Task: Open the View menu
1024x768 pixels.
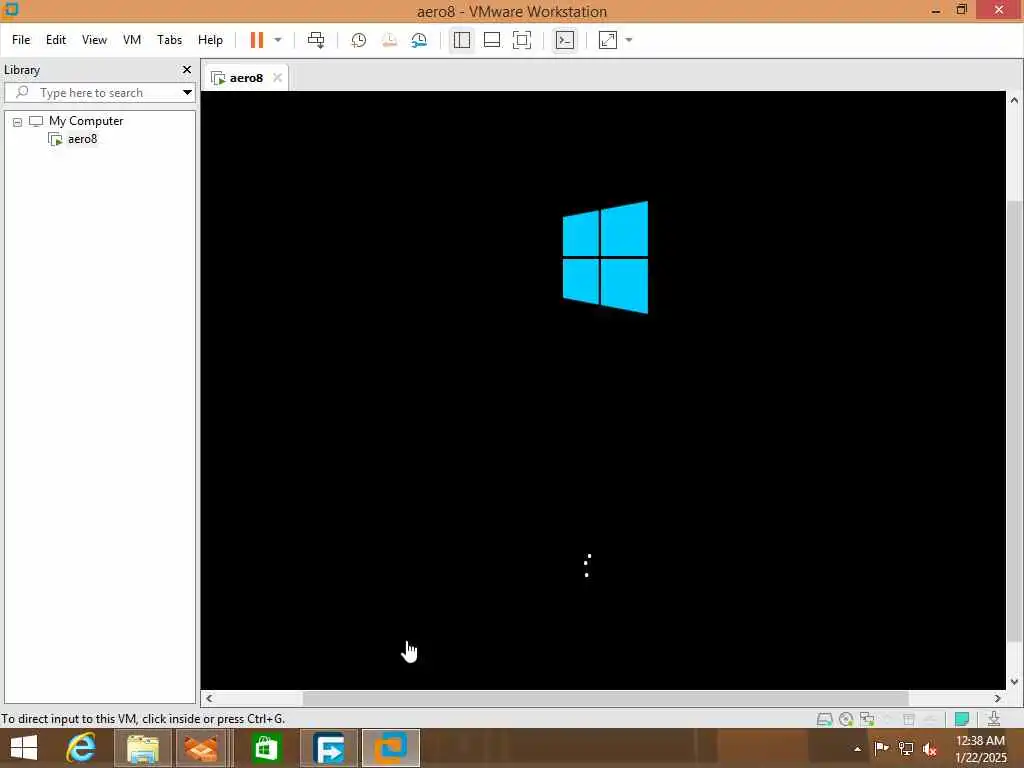Action: click(x=94, y=40)
